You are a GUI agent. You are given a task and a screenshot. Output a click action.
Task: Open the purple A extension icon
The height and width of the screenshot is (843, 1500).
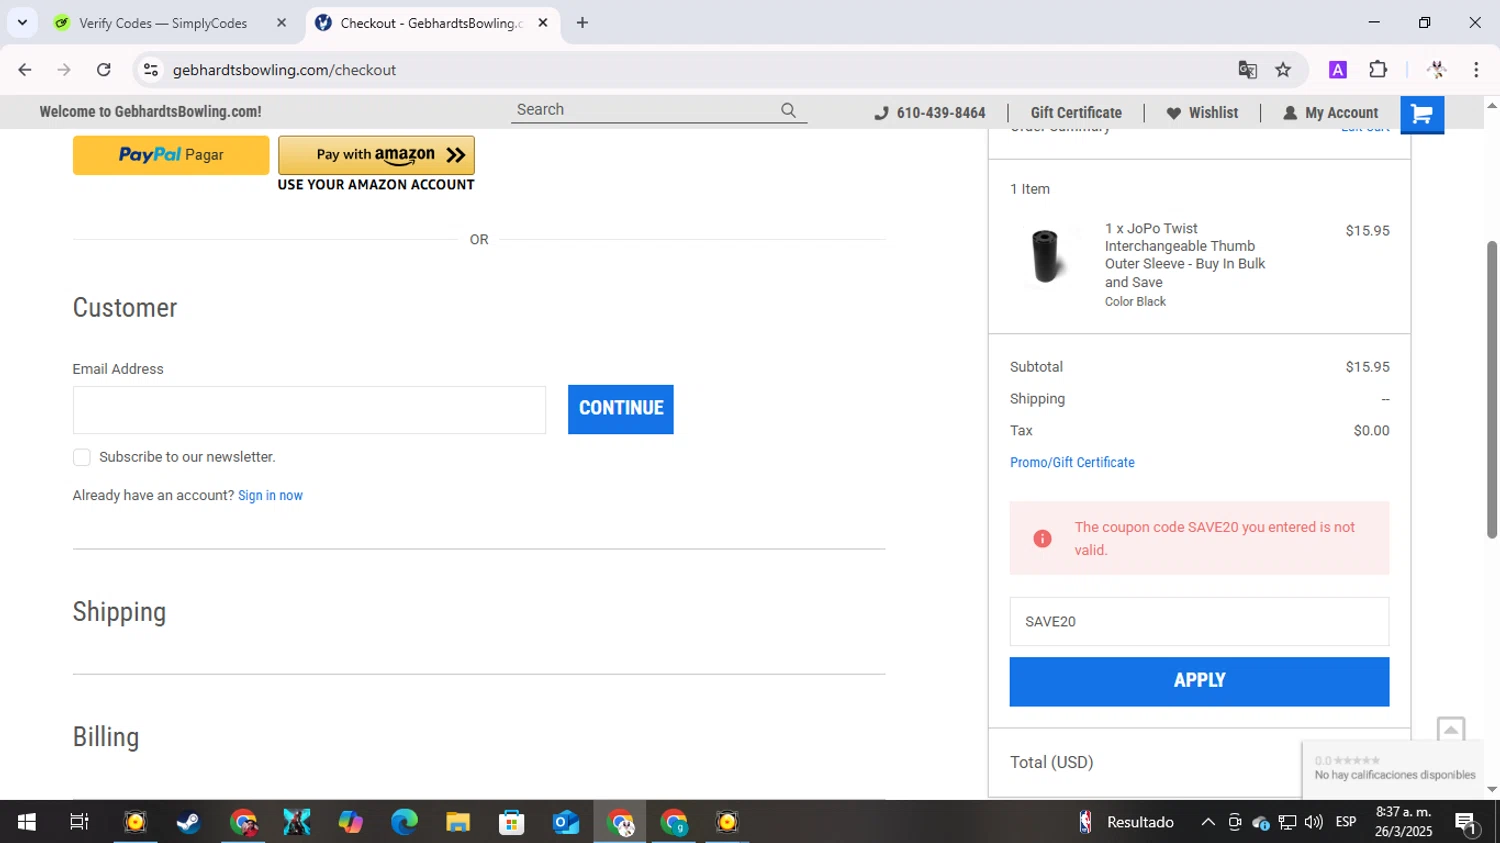coord(1338,70)
